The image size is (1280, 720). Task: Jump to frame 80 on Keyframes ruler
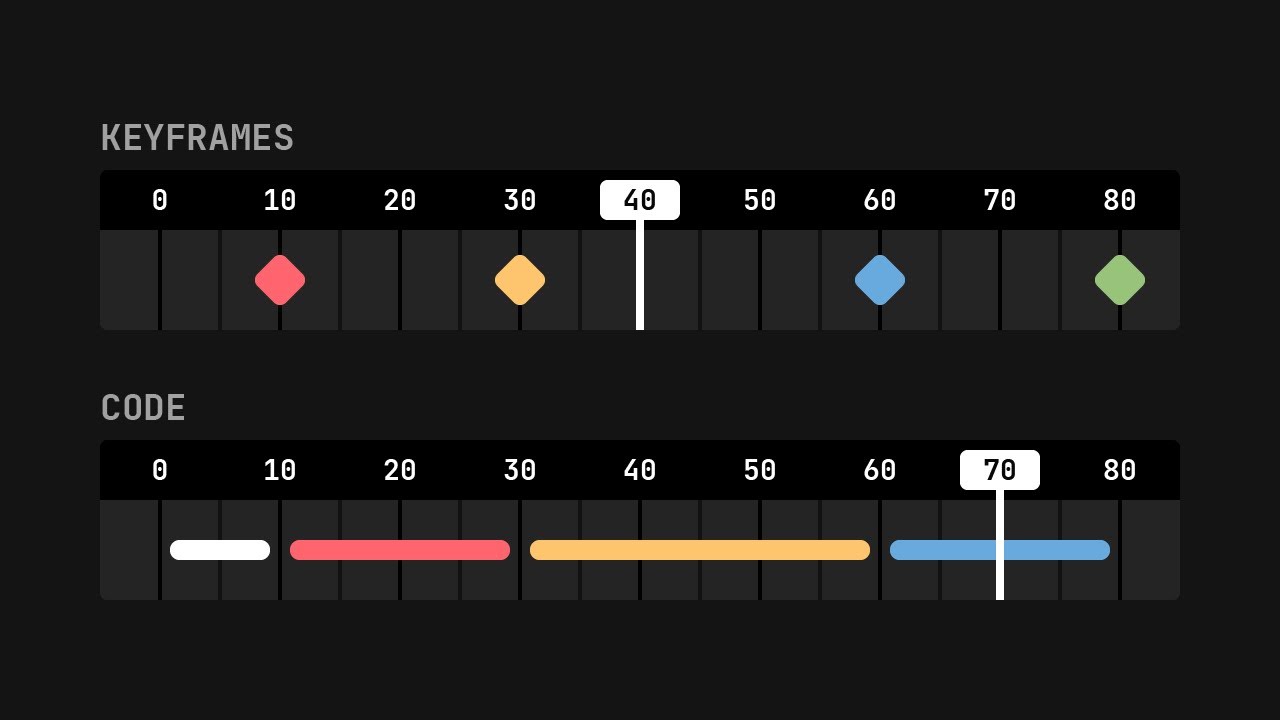point(1120,201)
